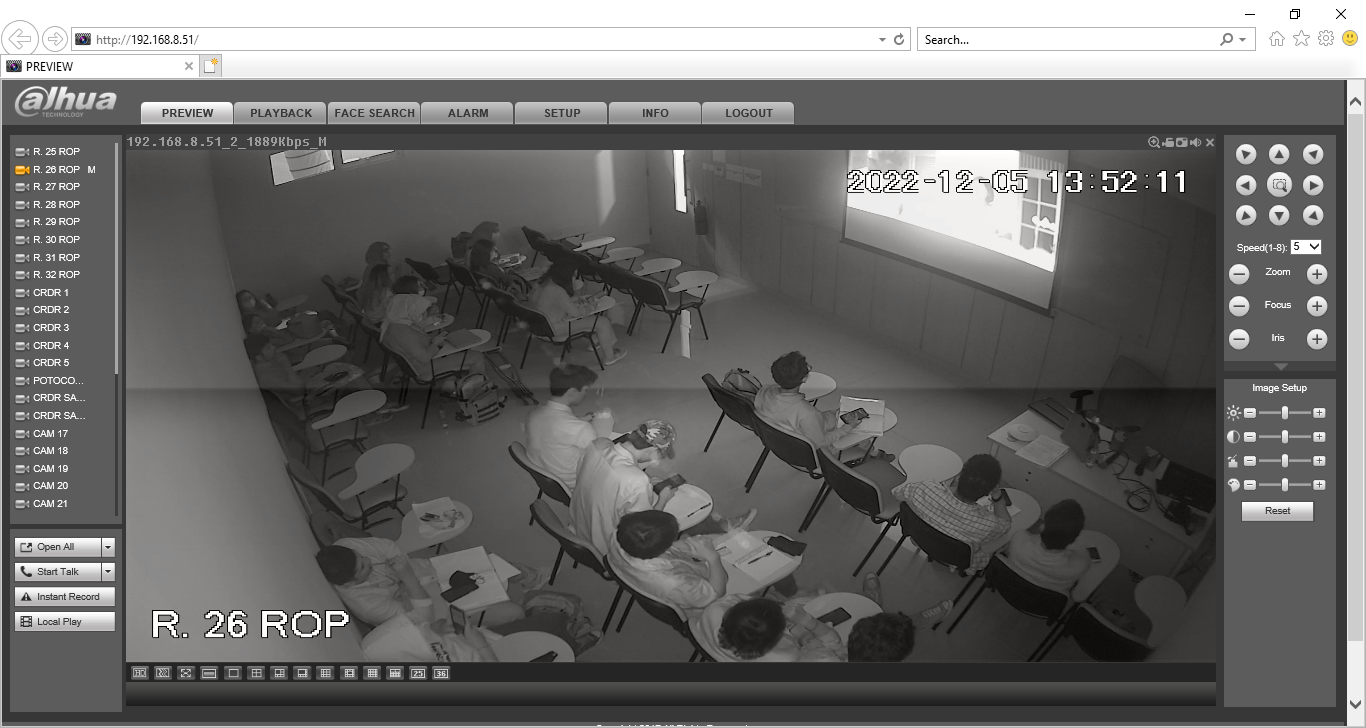Click the hue decrease minus button

click(1250, 485)
